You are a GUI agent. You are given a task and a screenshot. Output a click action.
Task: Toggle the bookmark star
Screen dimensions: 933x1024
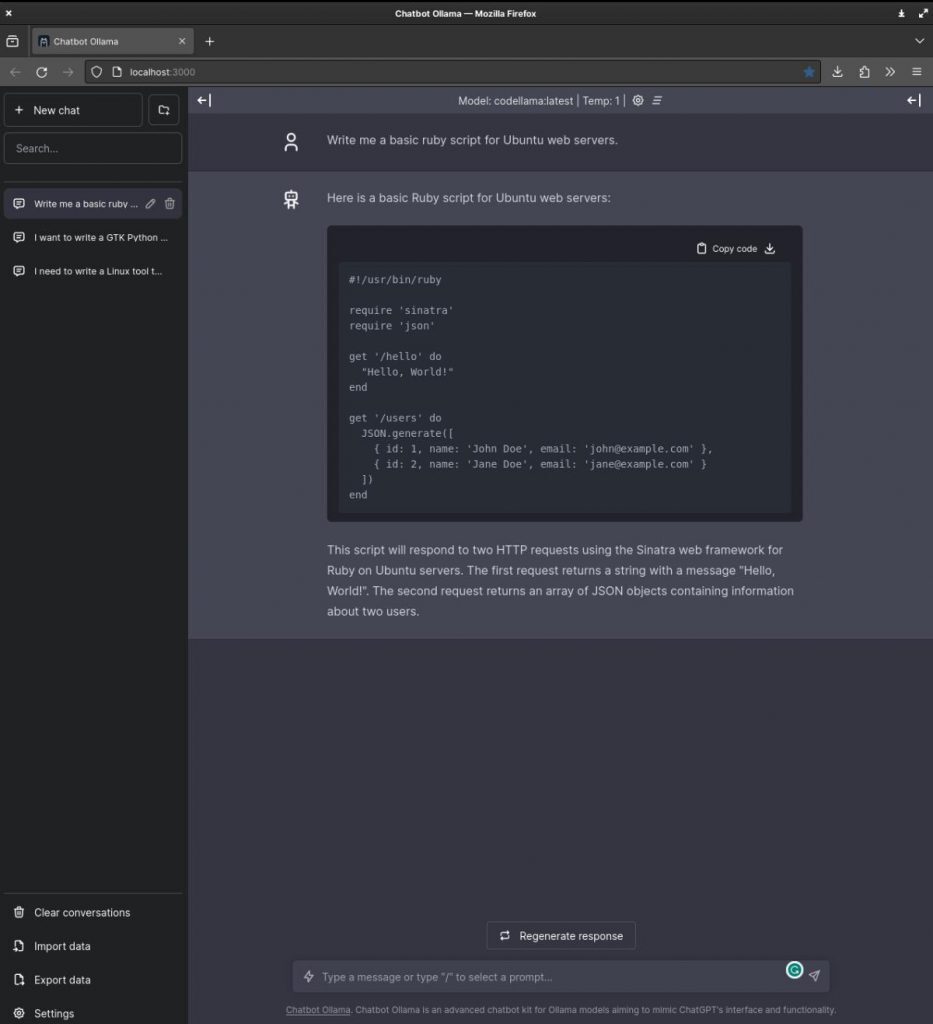(x=810, y=72)
